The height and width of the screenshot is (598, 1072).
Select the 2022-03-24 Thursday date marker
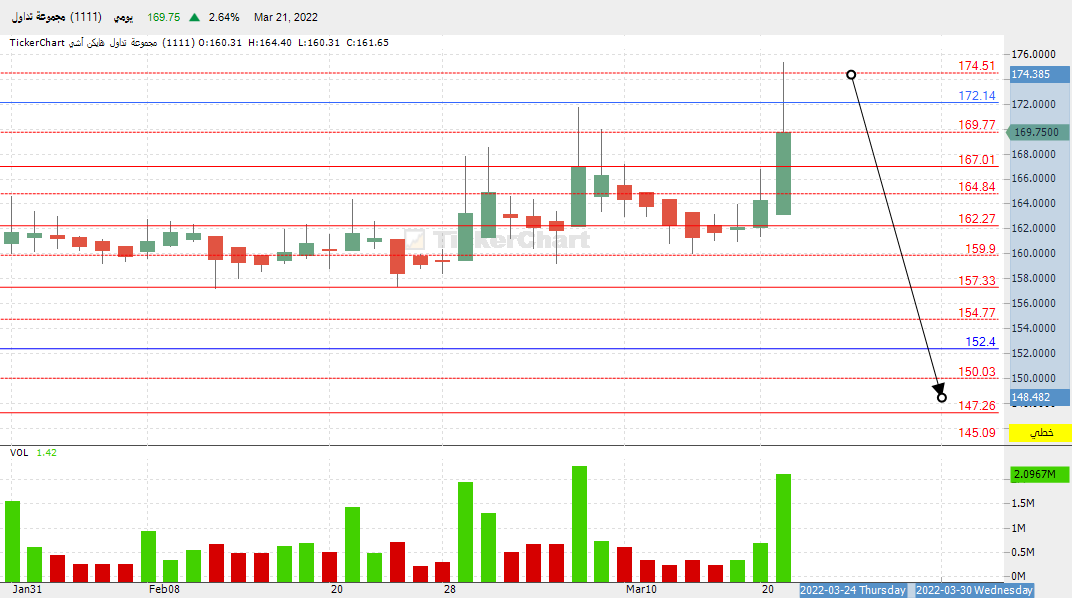[853, 590]
